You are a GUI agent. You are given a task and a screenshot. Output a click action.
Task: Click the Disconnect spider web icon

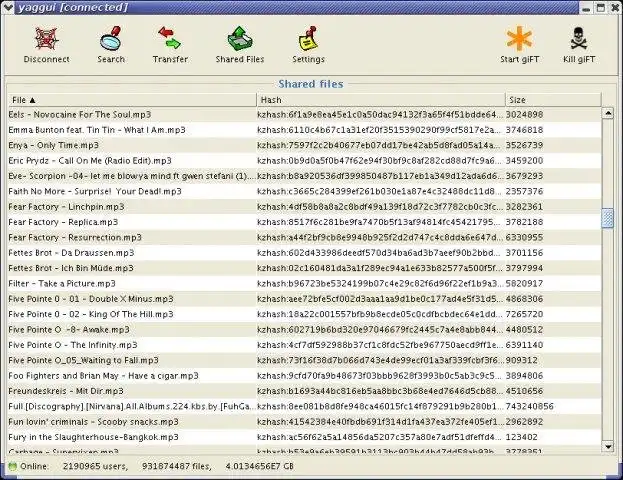(46, 39)
